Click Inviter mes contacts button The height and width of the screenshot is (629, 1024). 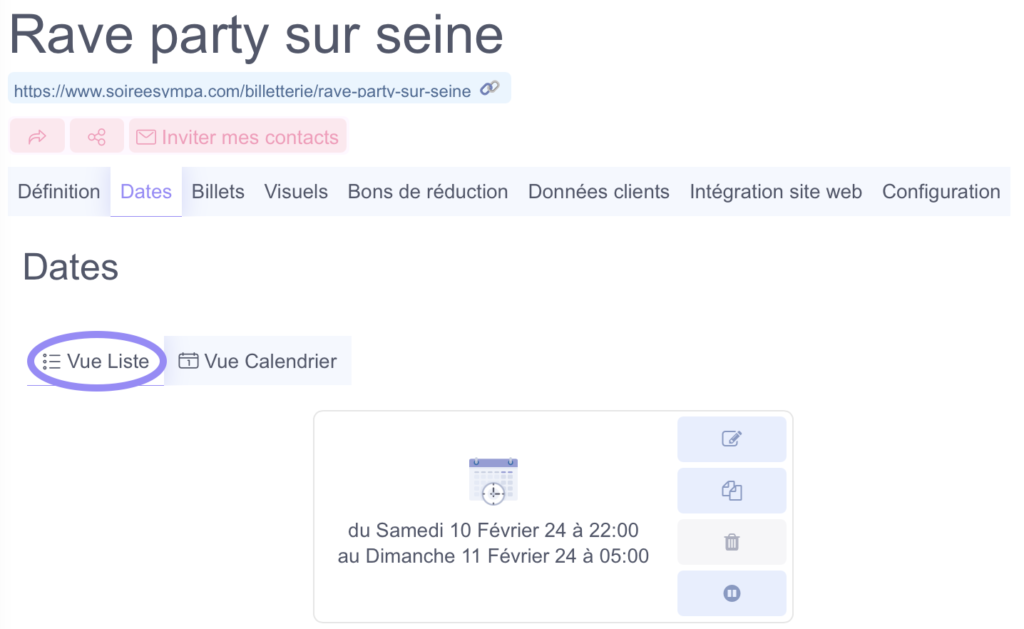coord(238,136)
